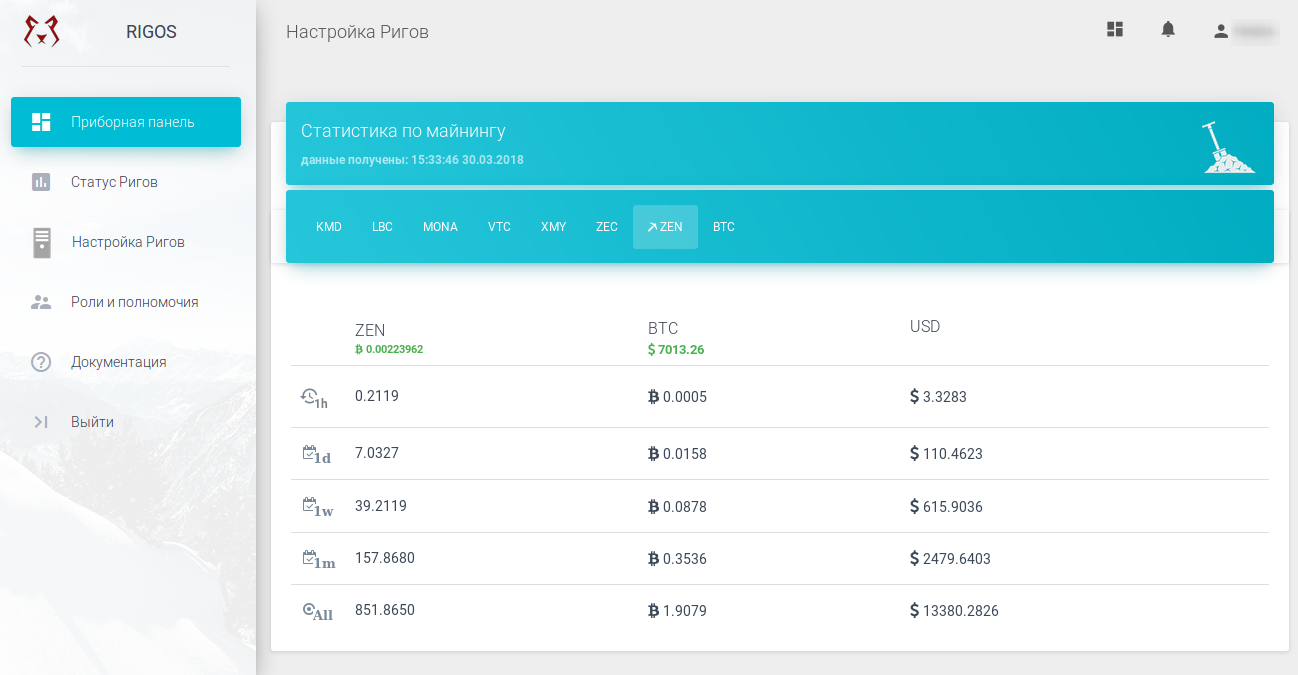Open the user account profile icon

click(1220, 31)
